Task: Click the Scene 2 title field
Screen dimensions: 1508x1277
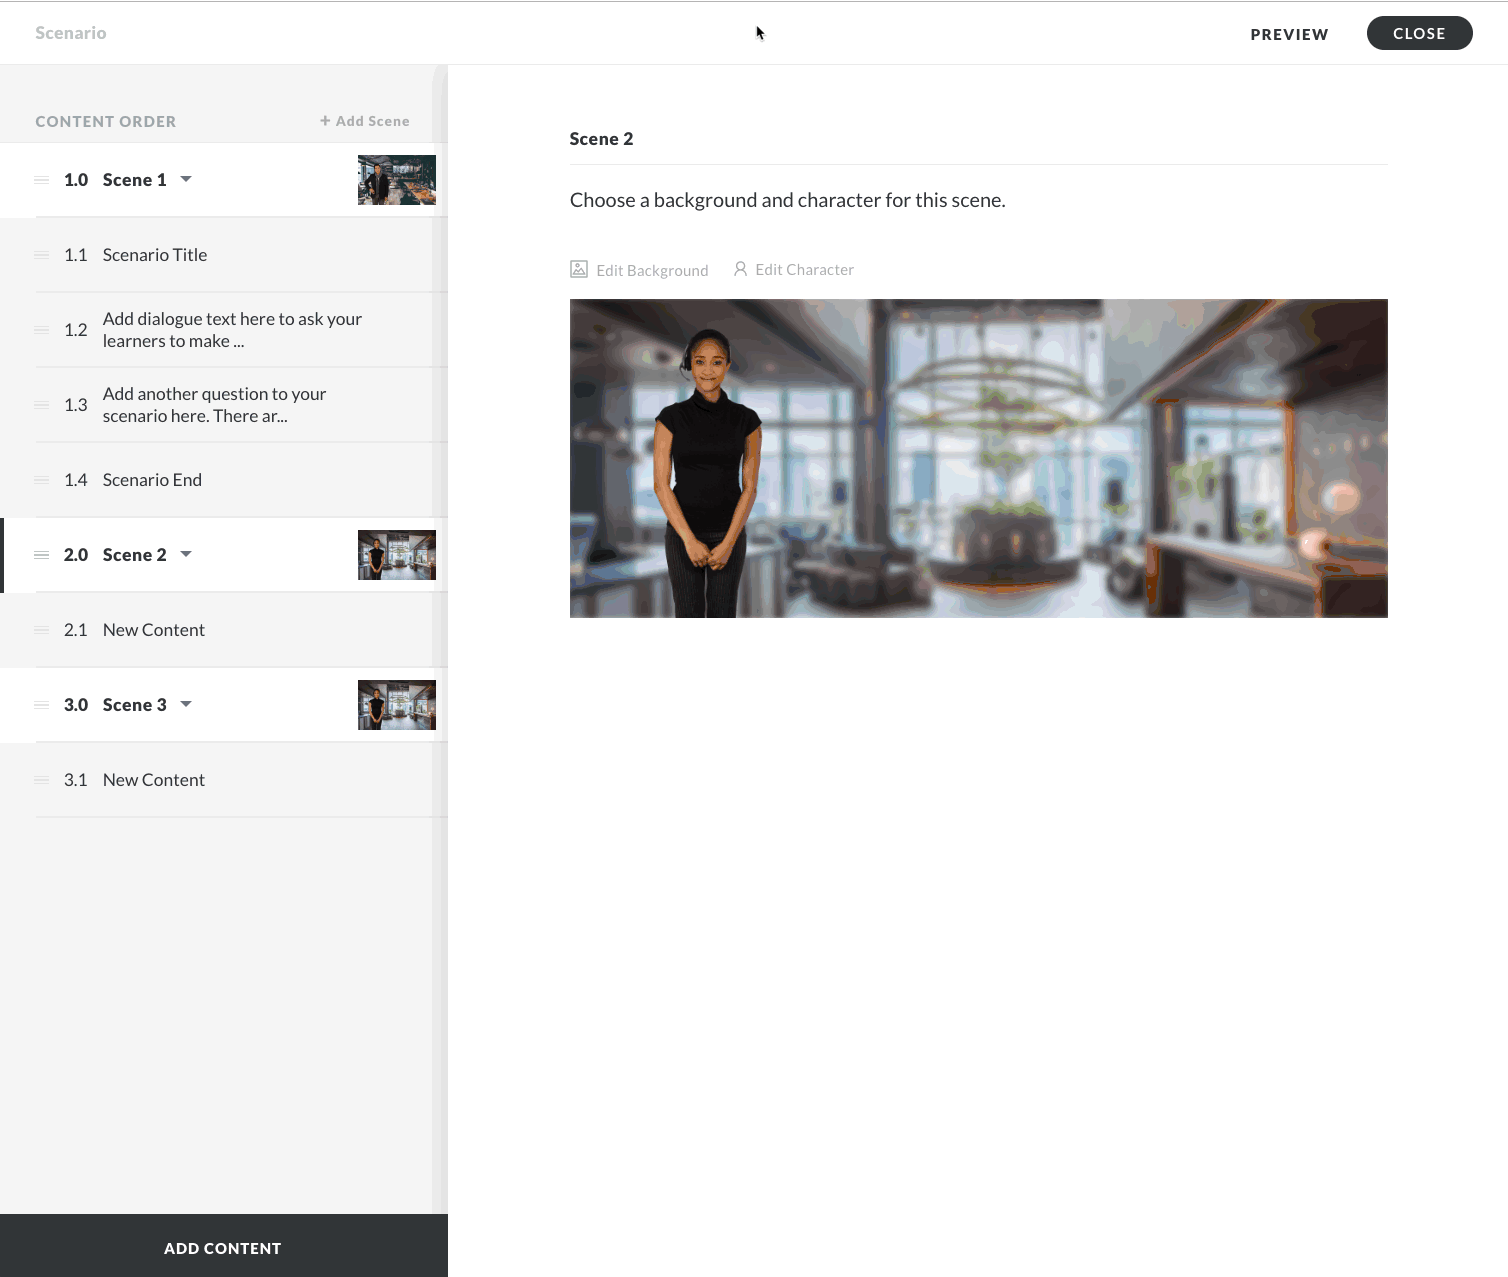Action: tap(978, 139)
